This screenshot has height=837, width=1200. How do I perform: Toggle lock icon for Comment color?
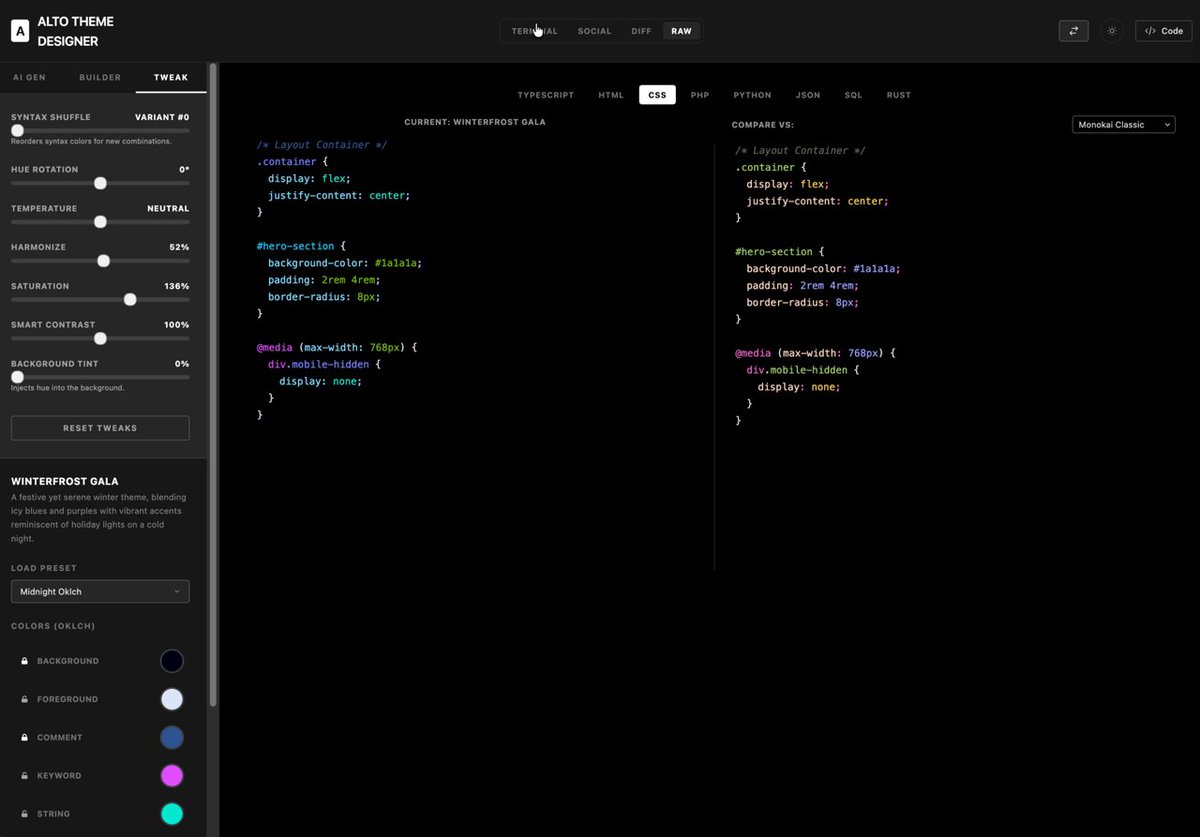click(24, 737)
